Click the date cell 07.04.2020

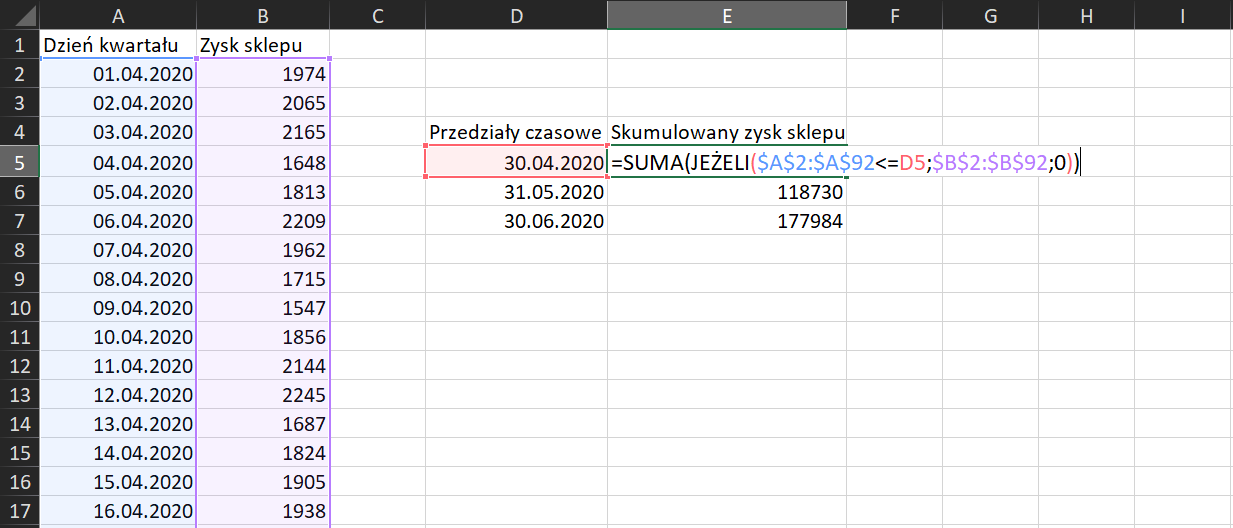click(118, 249)
